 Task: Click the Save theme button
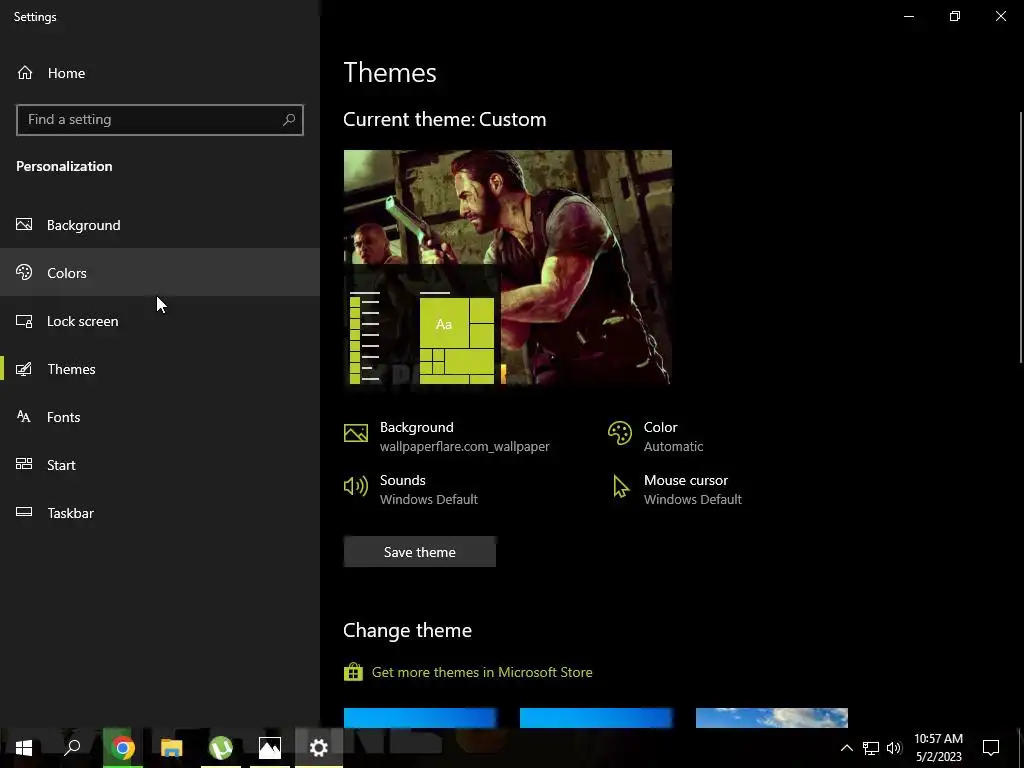tap(420, 552)
